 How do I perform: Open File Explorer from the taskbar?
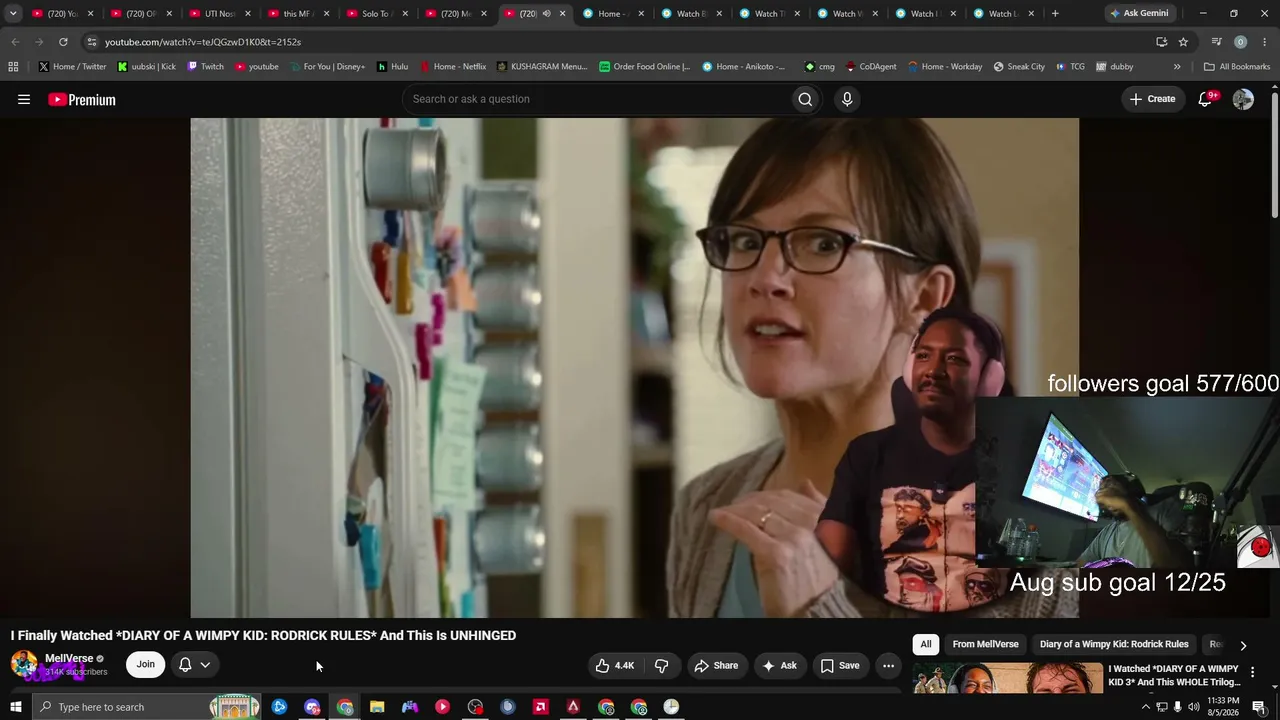[x=377, y=707]
